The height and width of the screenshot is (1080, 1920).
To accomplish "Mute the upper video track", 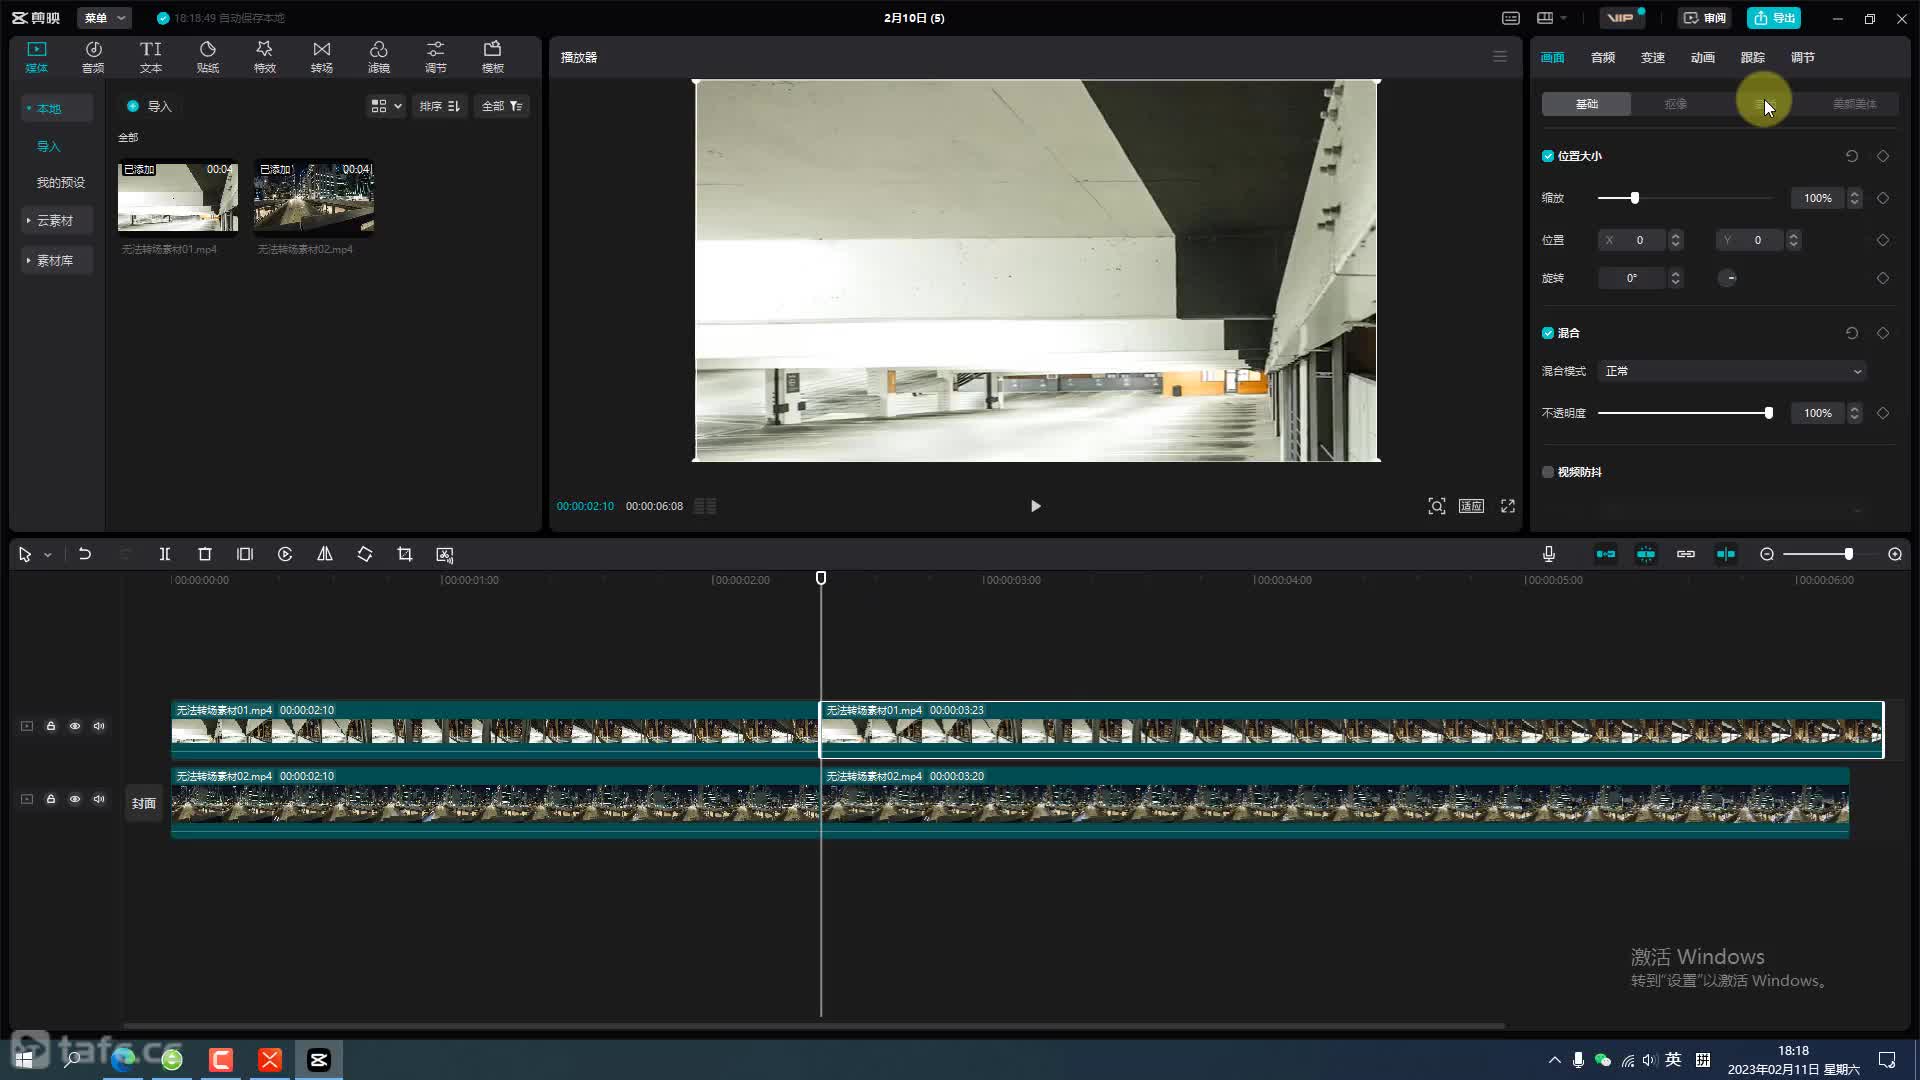I will pos(99,726).
